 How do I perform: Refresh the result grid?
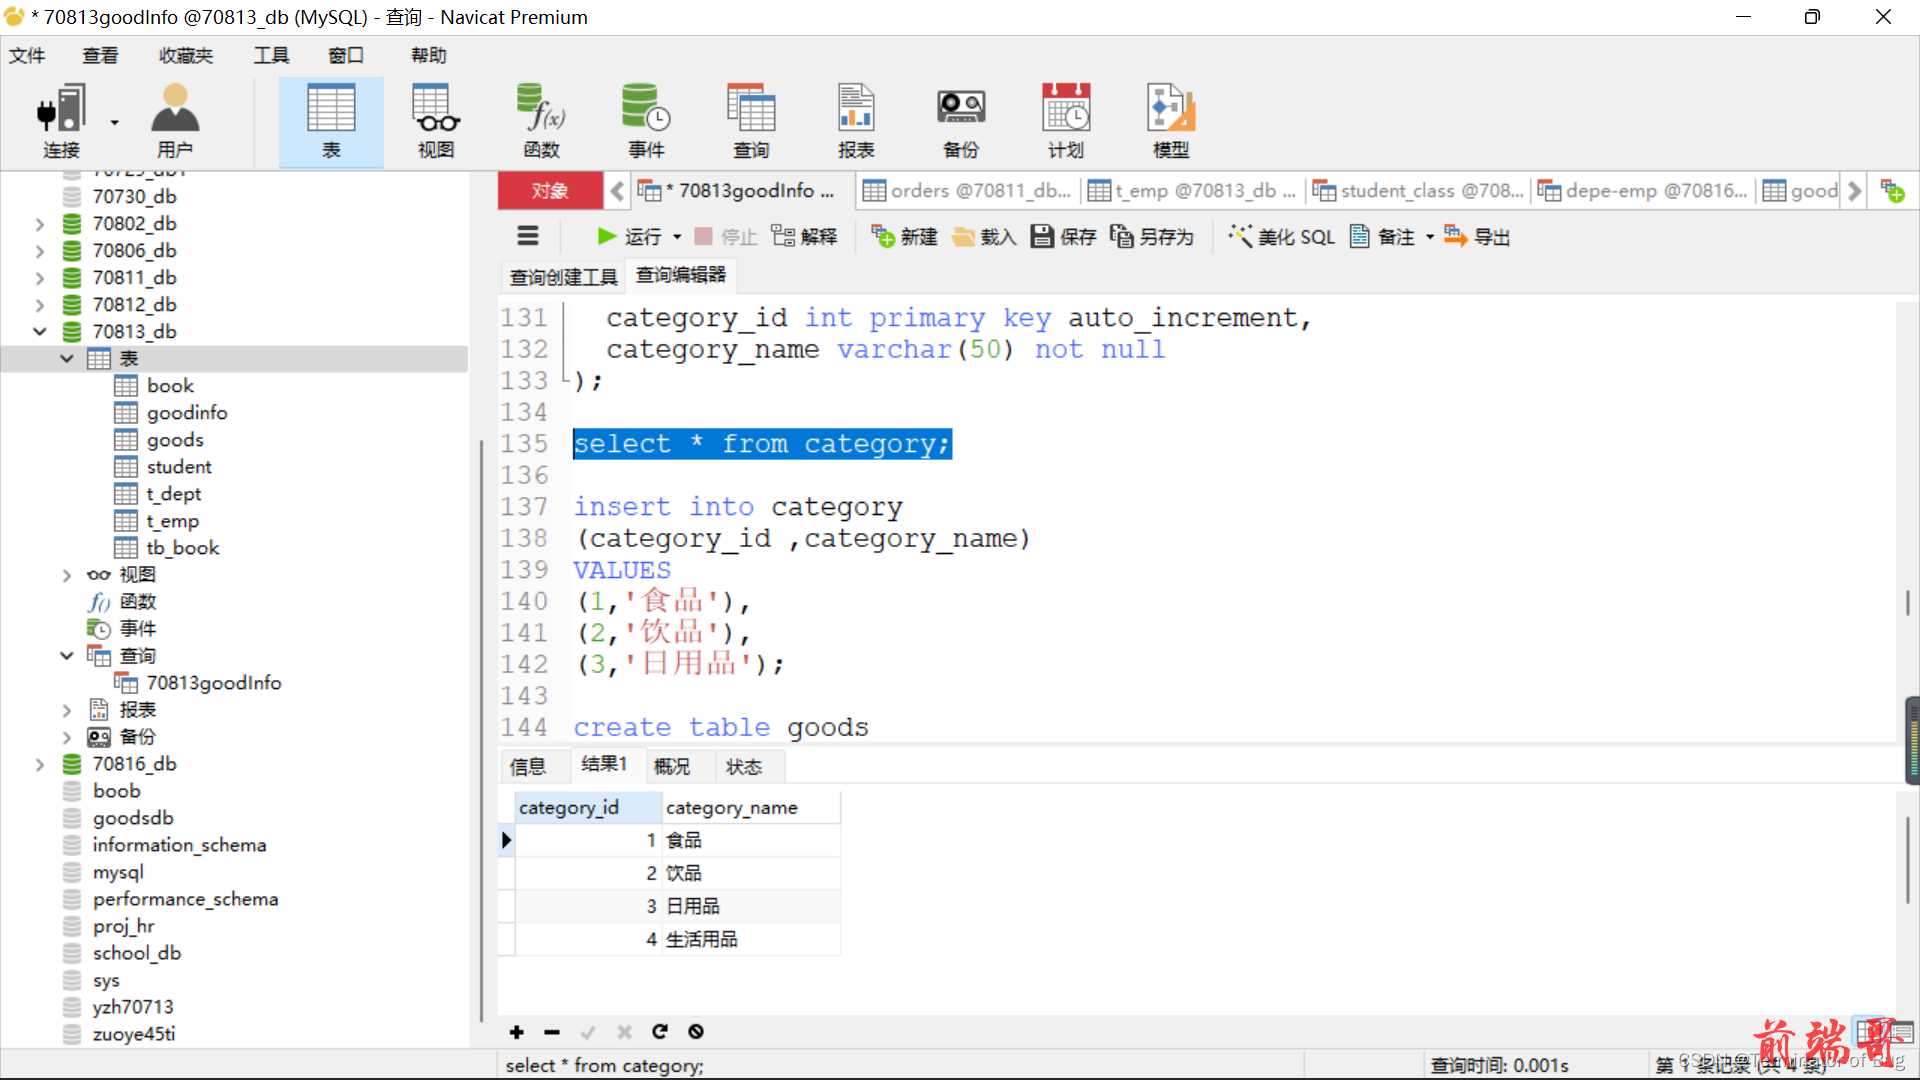[660, 1032]
